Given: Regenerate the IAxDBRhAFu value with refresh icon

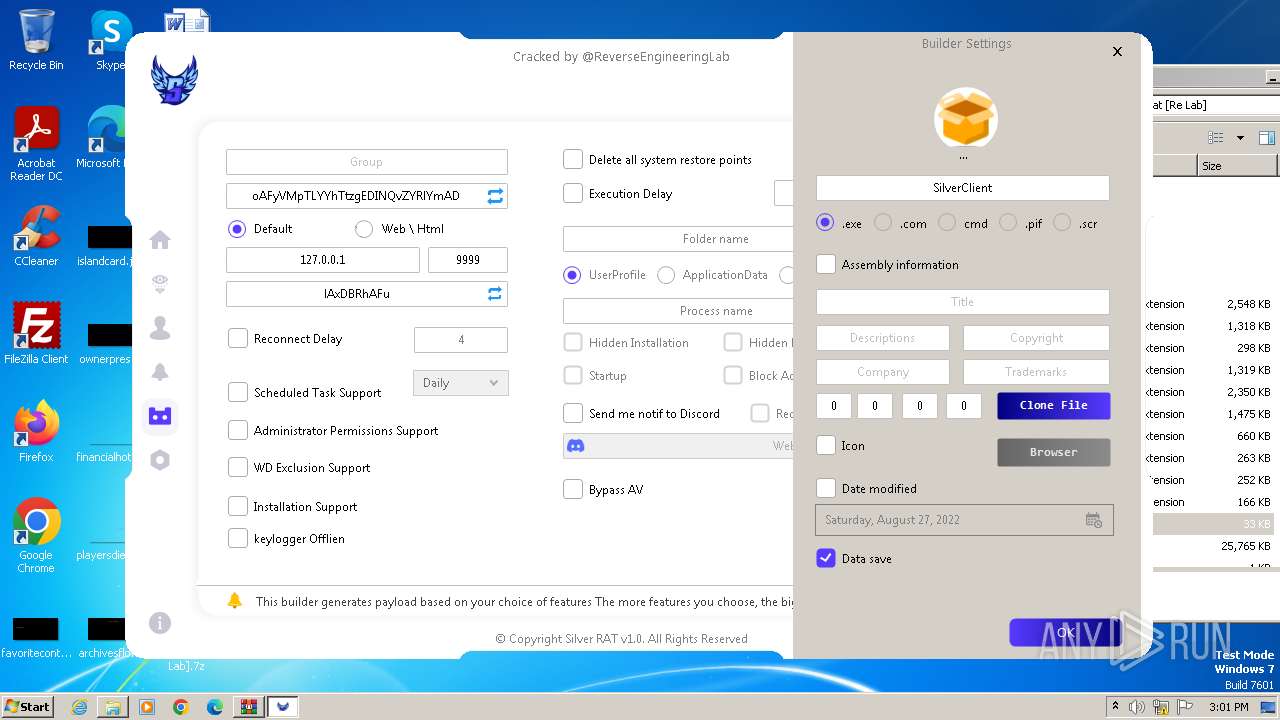Looking at the screenshot, I should click(495, 294).
